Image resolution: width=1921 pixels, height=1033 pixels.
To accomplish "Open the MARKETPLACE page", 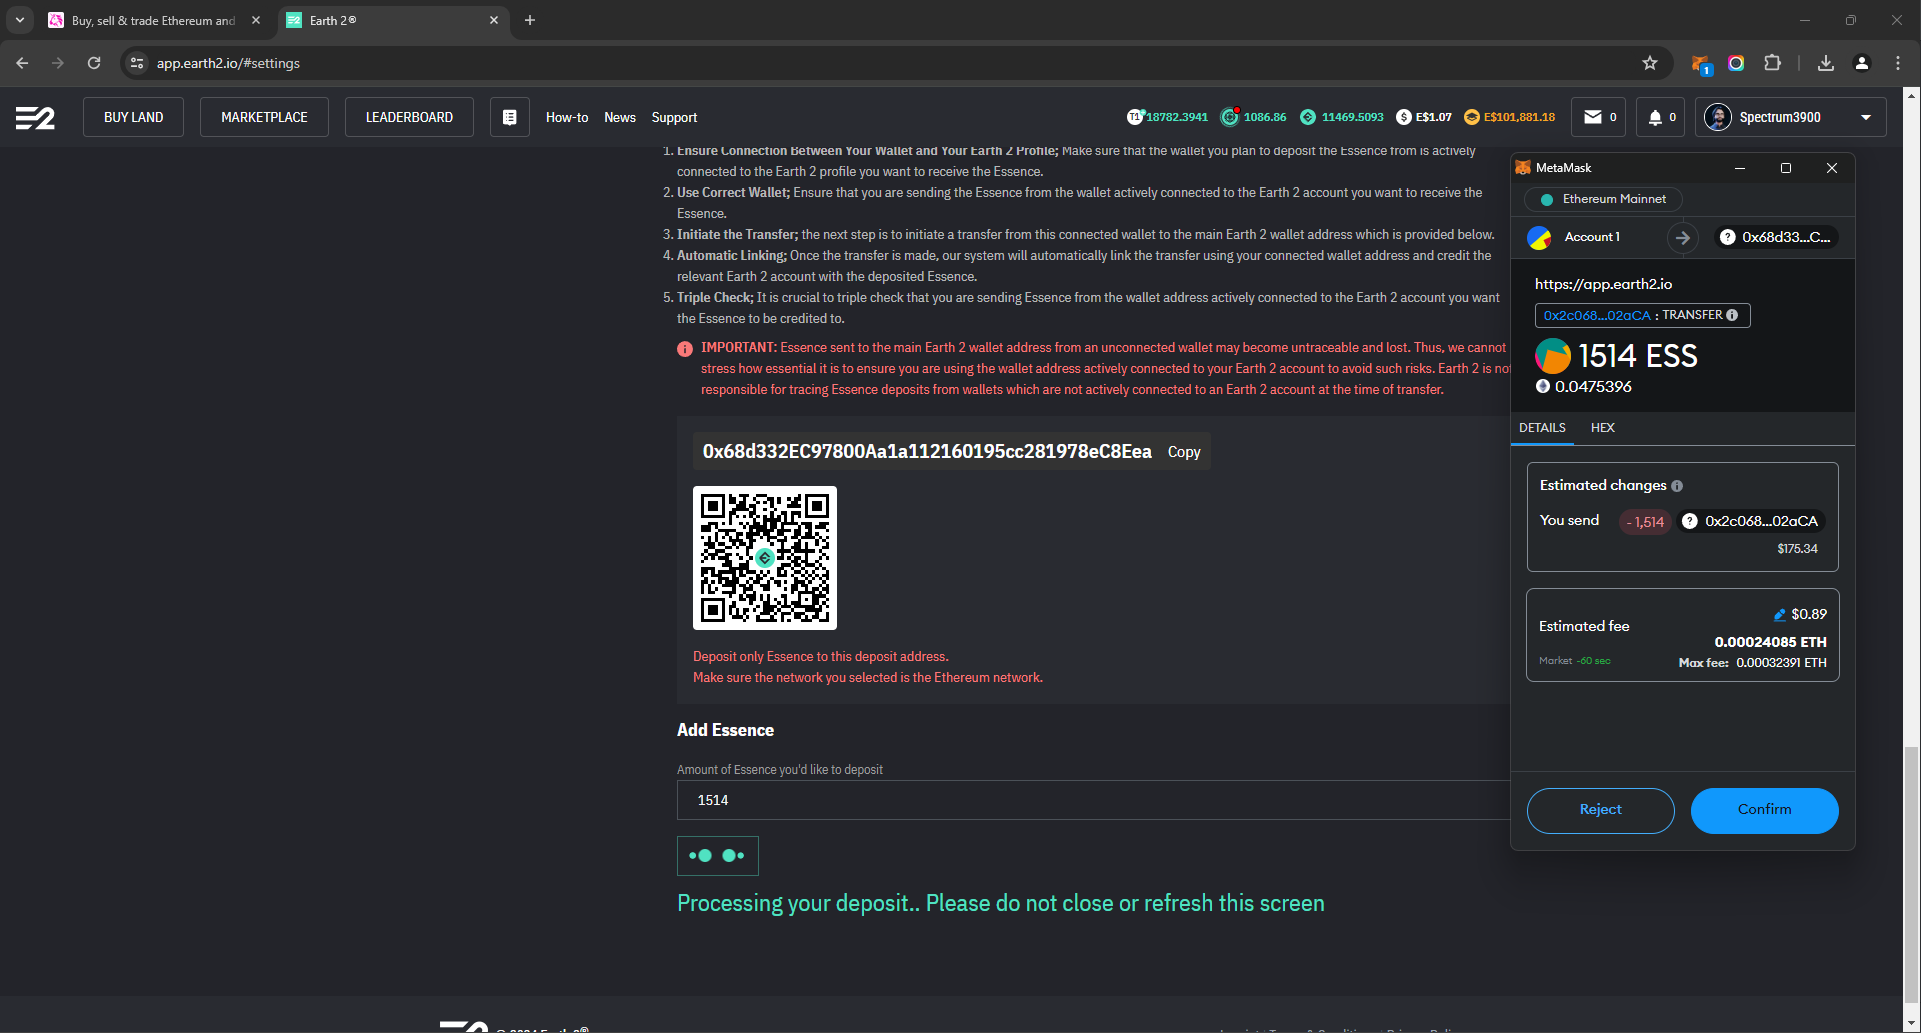I will [x=264, y=117].
